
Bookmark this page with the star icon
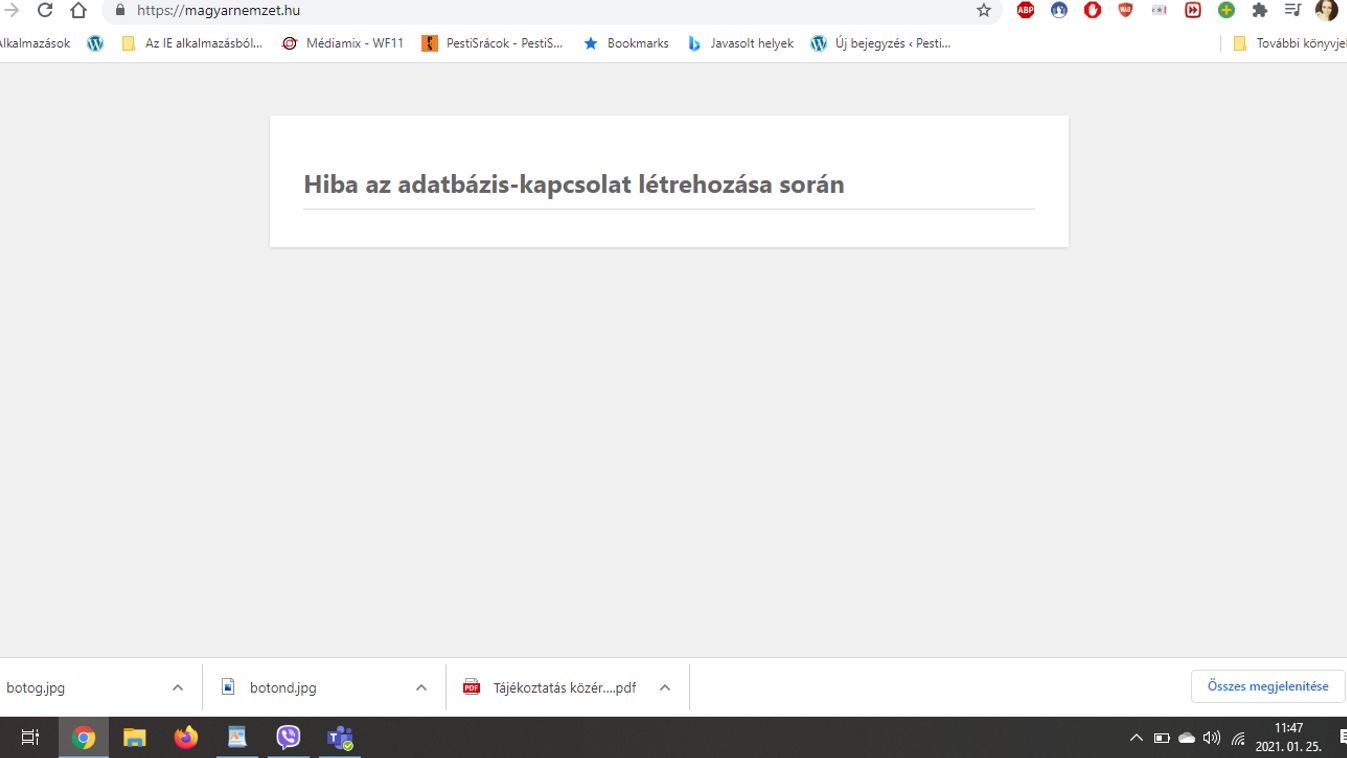983,10
